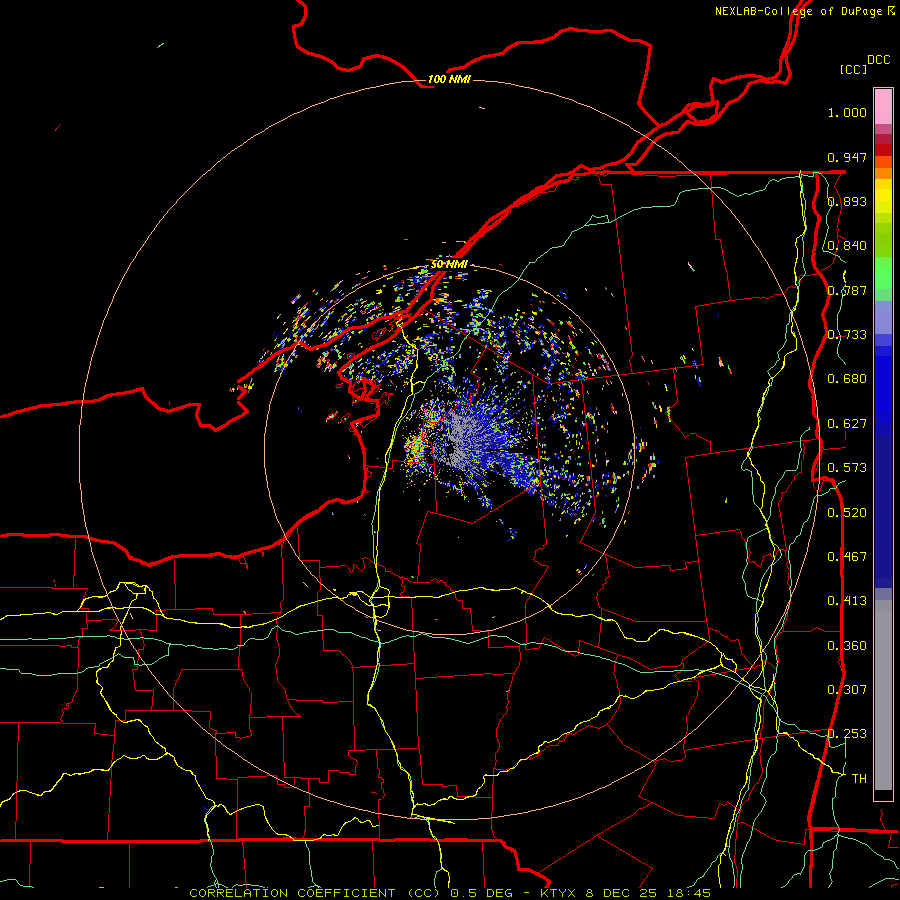Click the 100 NMI range ring label

tap(449, 79)
